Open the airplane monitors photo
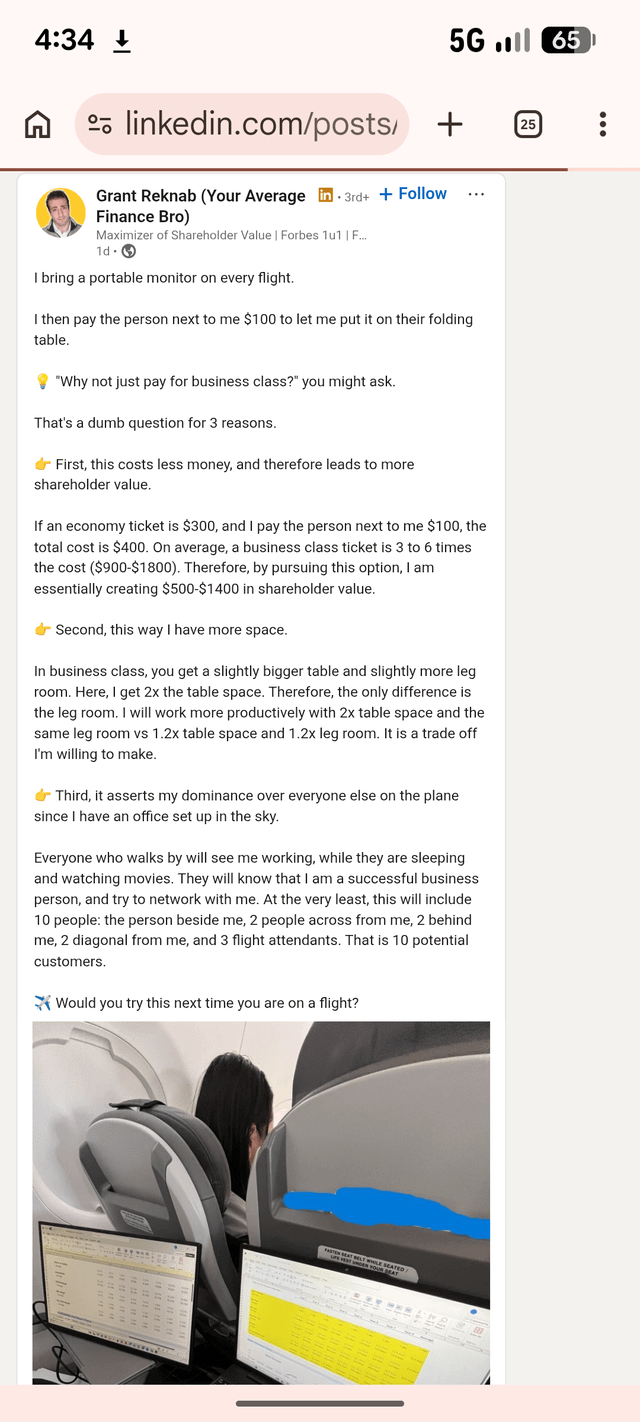 pyautogui.click(x=261, y=1200)
